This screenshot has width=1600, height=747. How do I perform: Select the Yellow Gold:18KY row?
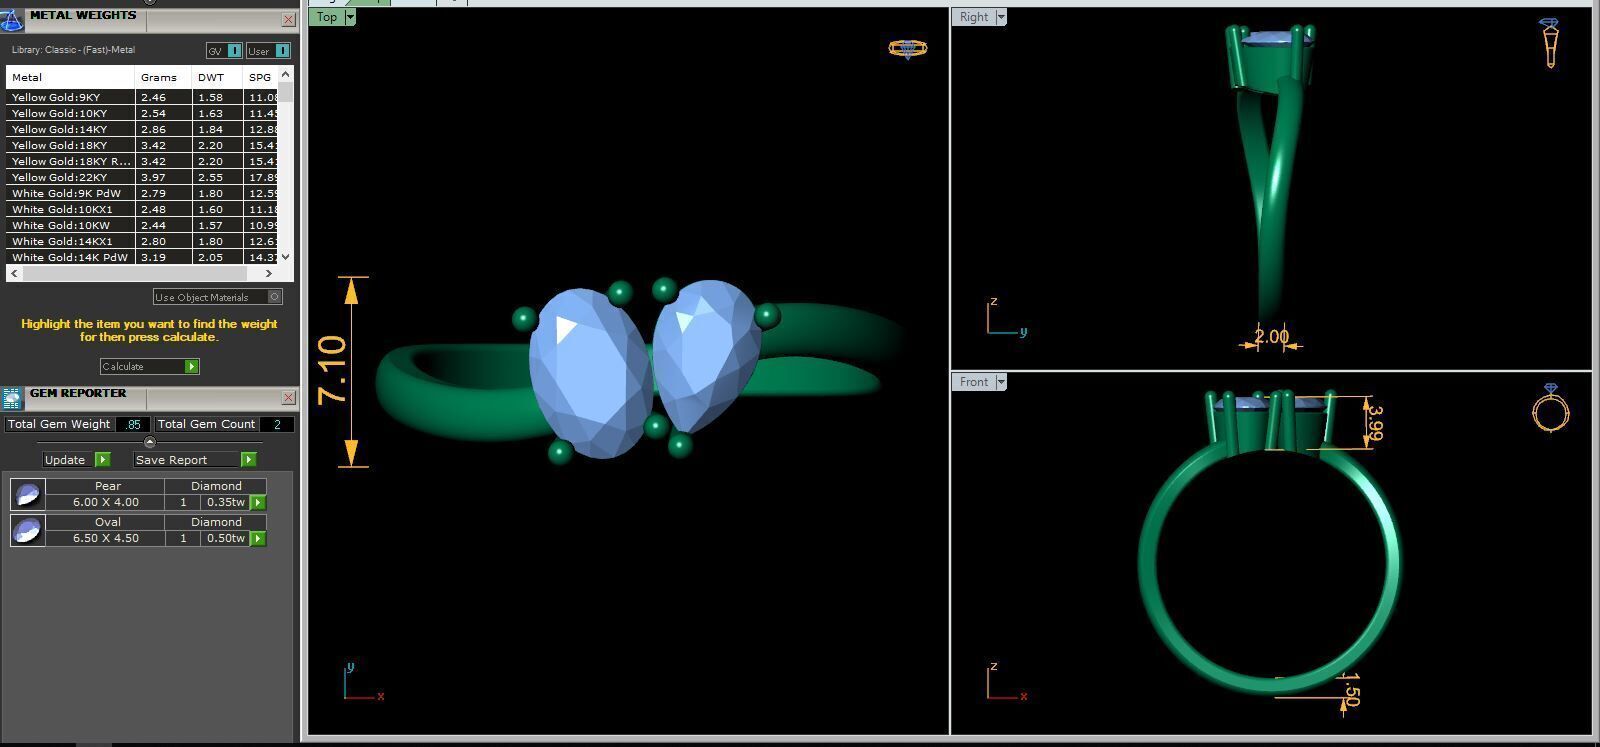(x=142, y=145)
